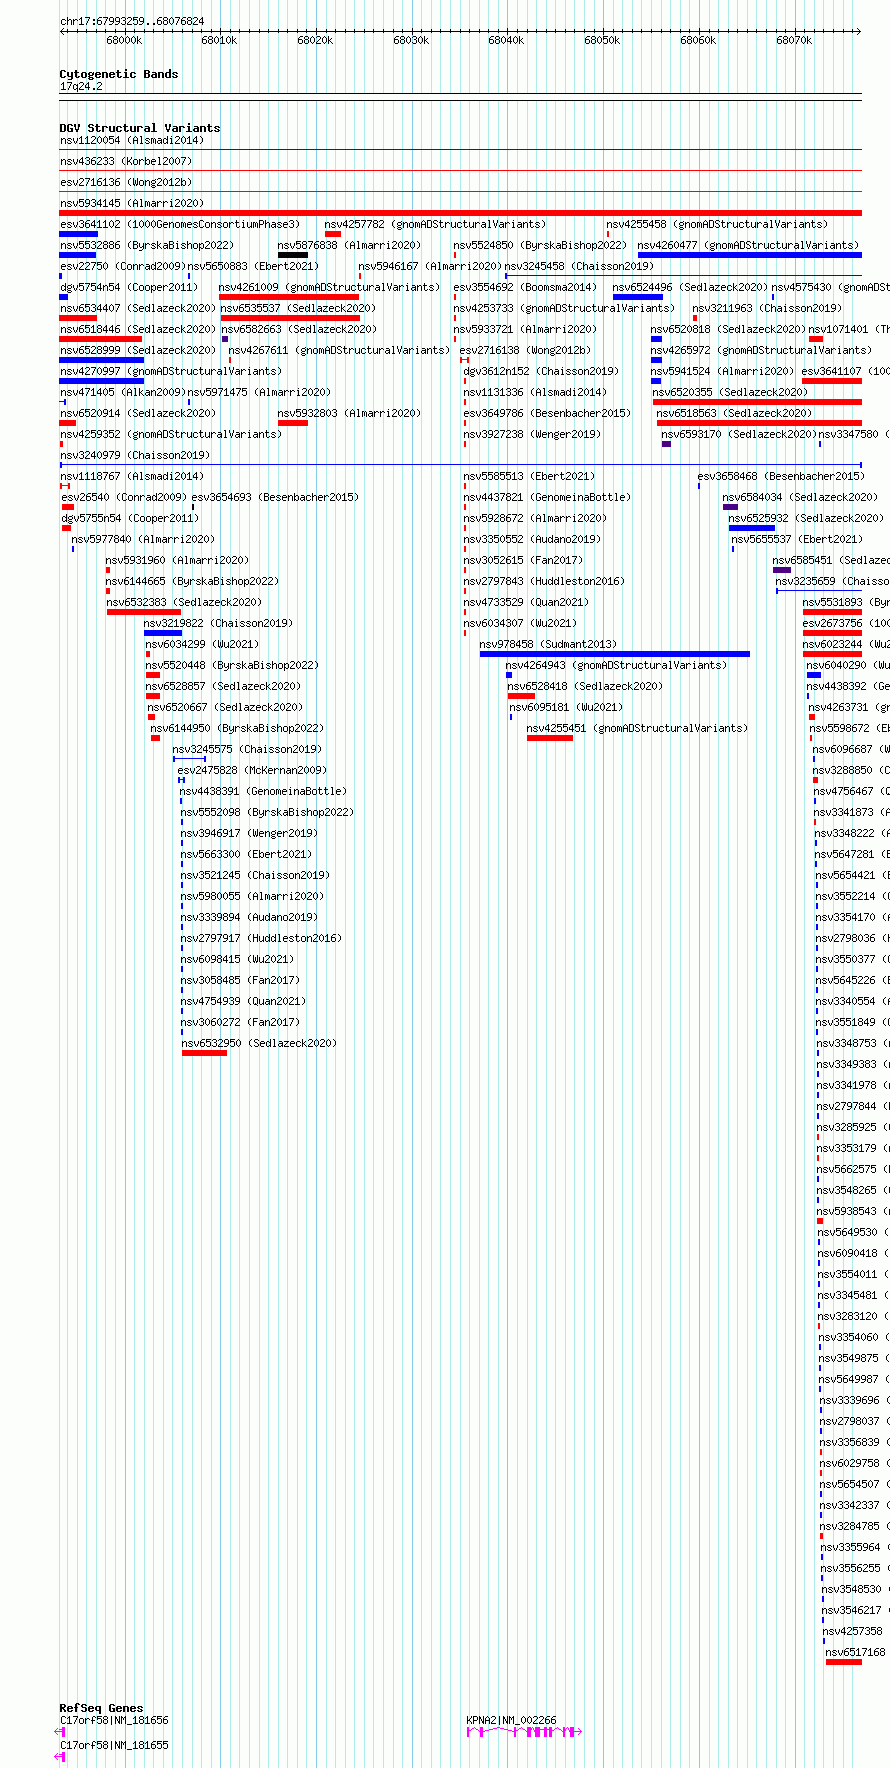Click the black bar under nsv5876838

pos(293,255)
